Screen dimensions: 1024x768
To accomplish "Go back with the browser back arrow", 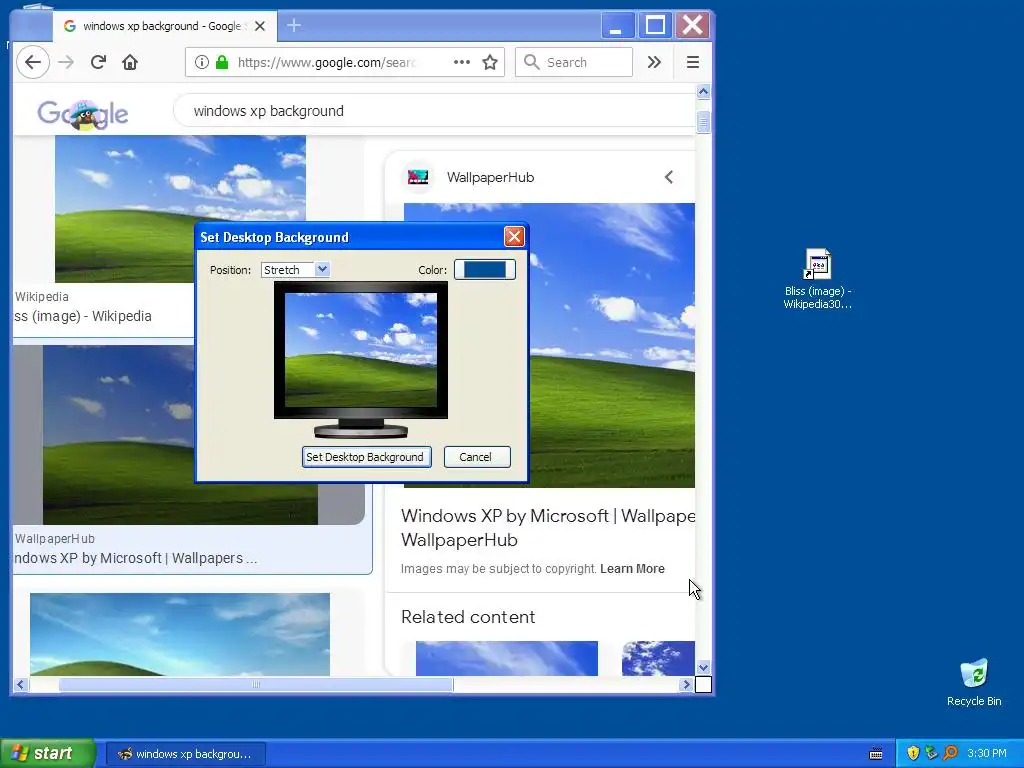I will coord(33,62).
